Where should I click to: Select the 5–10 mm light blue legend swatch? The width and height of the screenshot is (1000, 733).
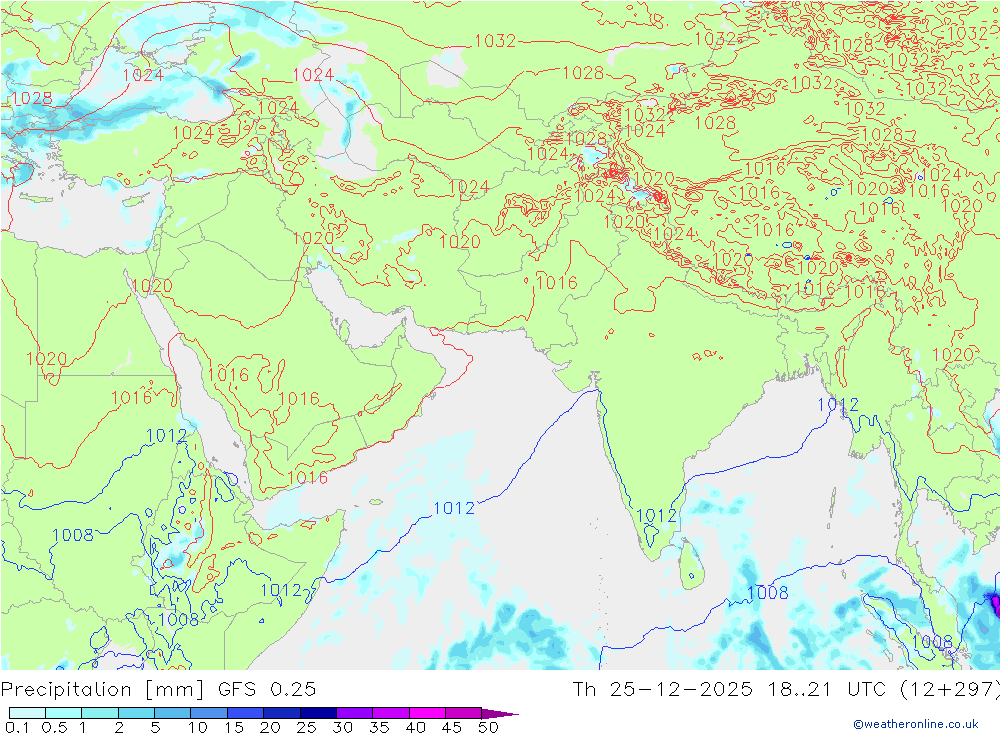point(173,713)
